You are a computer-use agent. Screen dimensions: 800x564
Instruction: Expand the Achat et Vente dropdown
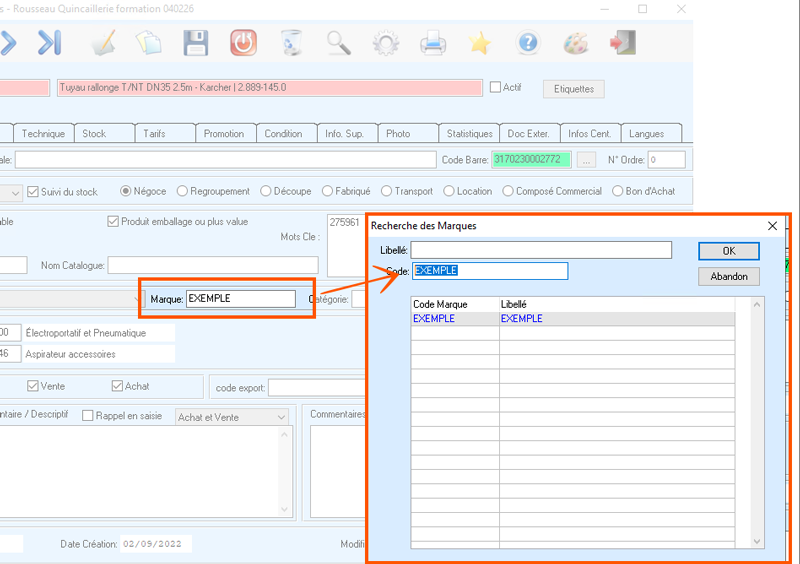(x=281, y=418)
